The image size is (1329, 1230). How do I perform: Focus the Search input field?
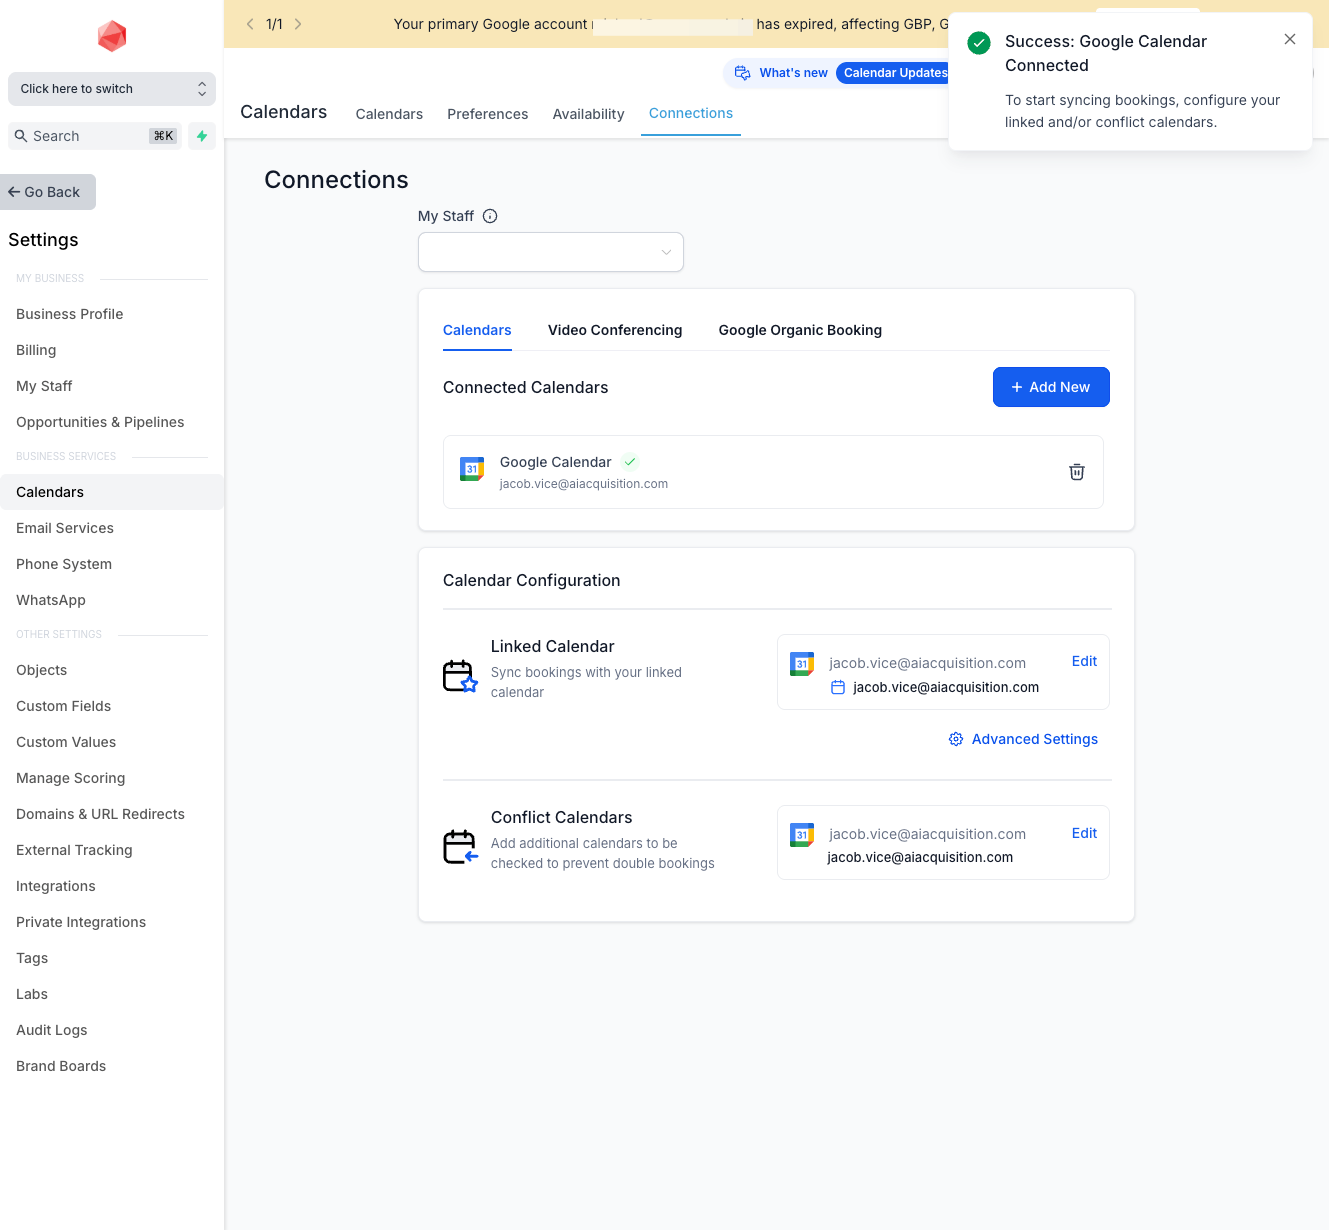pyautogui.click(x=95, y=136)
